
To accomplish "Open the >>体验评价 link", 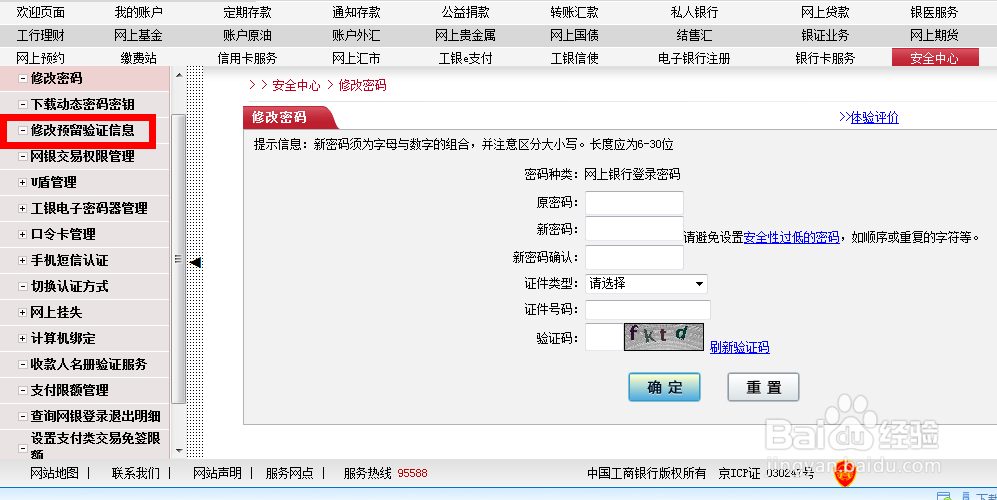I will (x=869, y=117).
